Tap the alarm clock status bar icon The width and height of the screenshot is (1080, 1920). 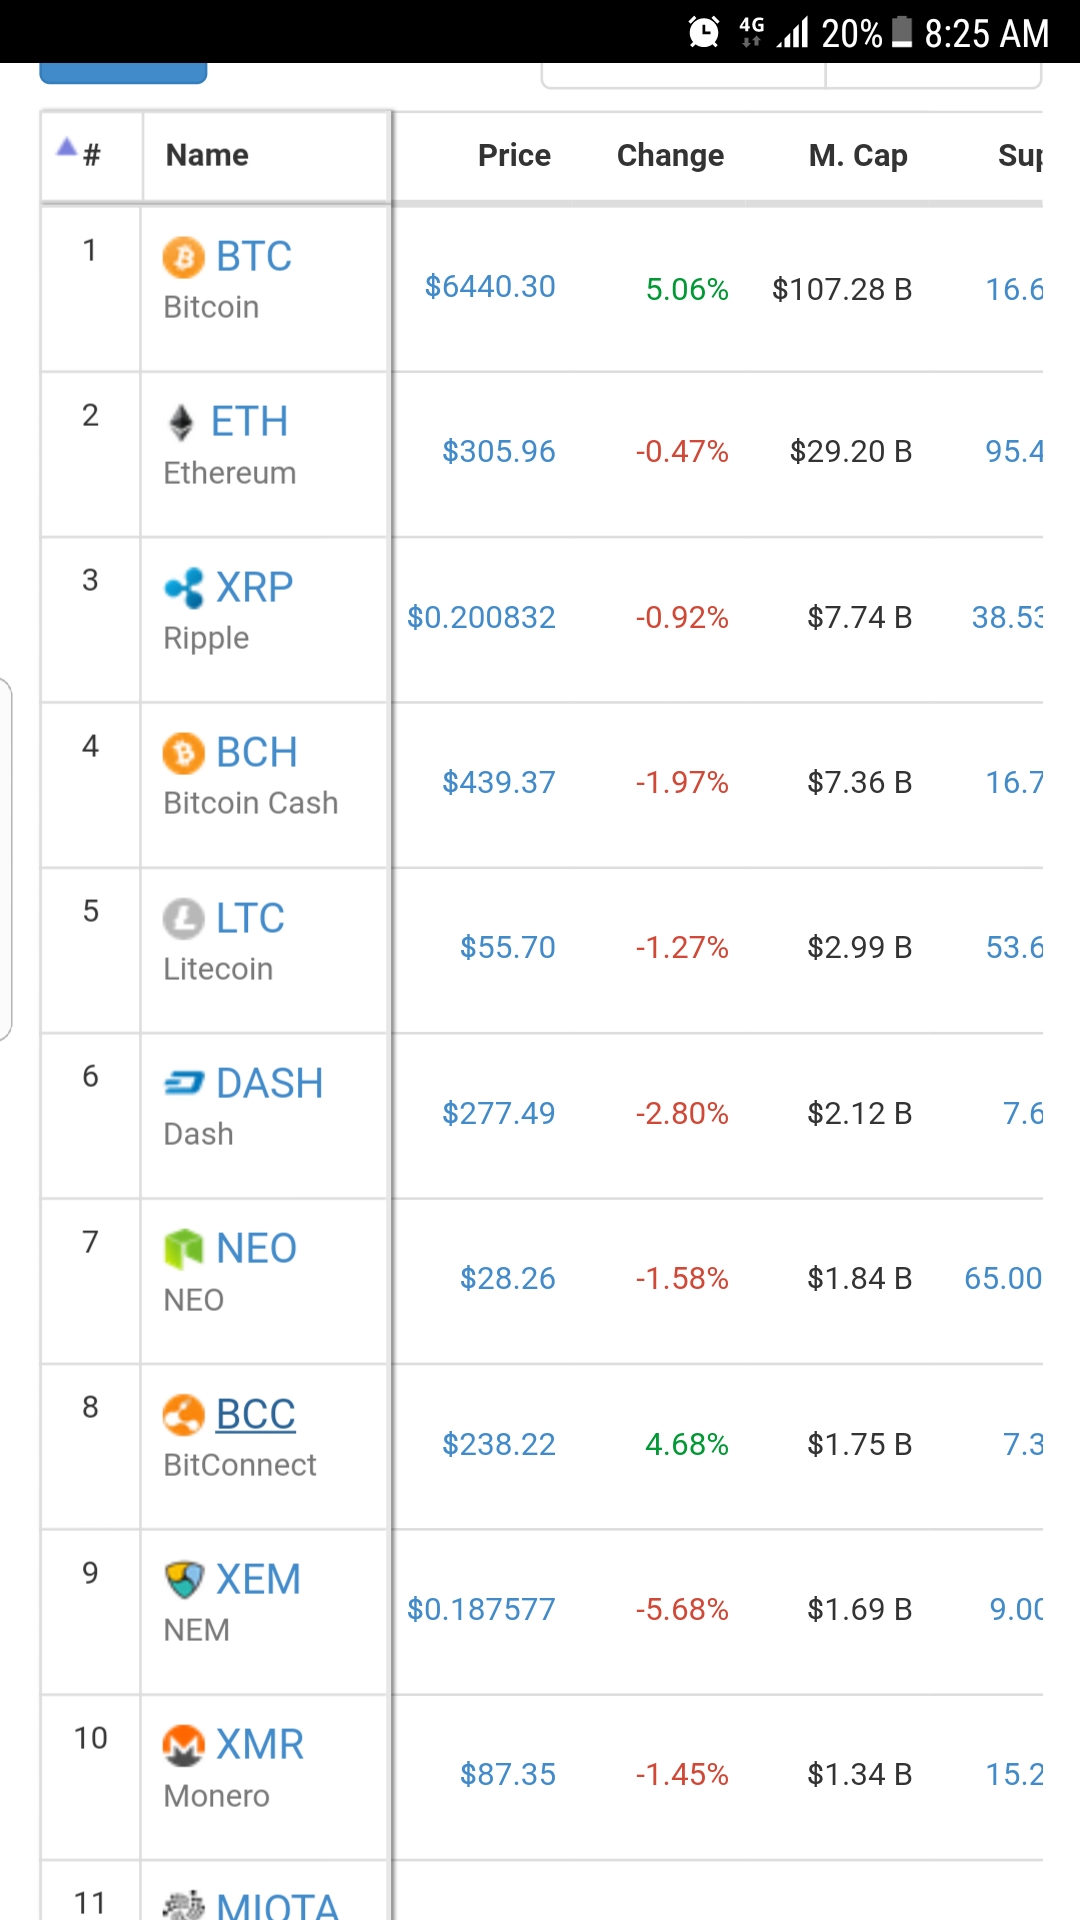(704, 32)
